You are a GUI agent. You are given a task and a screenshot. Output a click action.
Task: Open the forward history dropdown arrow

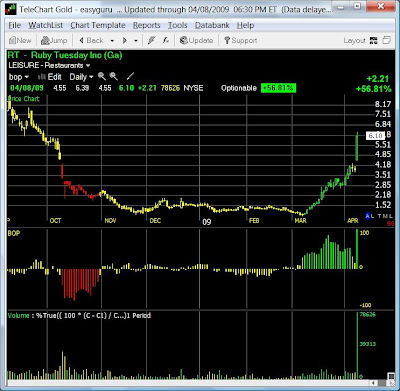[x=136, y=41]
